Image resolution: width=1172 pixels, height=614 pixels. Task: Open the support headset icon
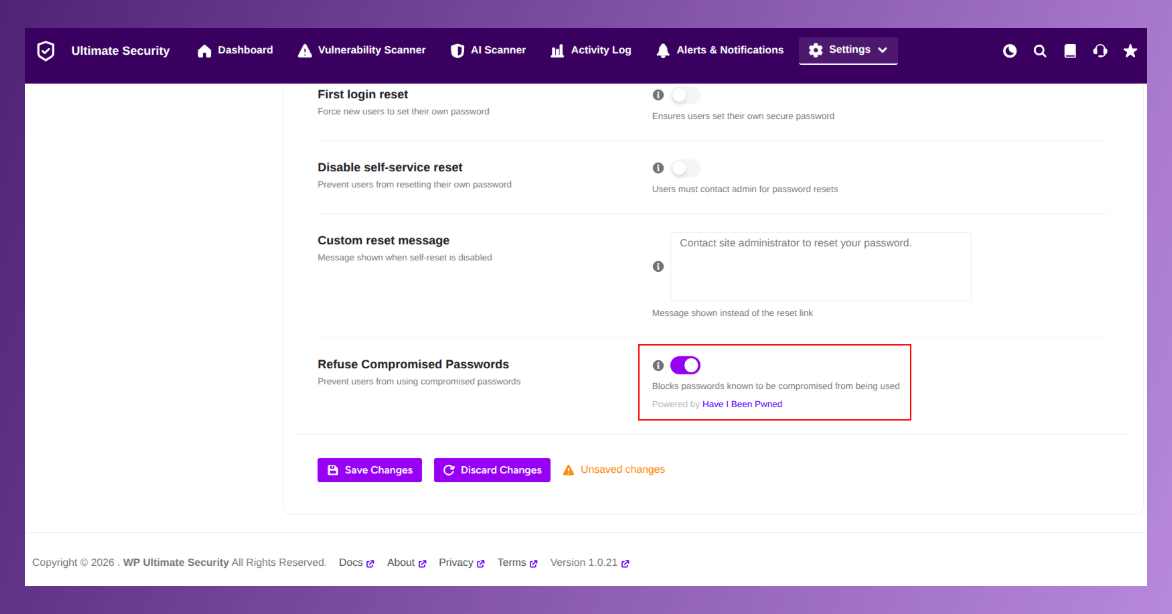click(1100, 51)
